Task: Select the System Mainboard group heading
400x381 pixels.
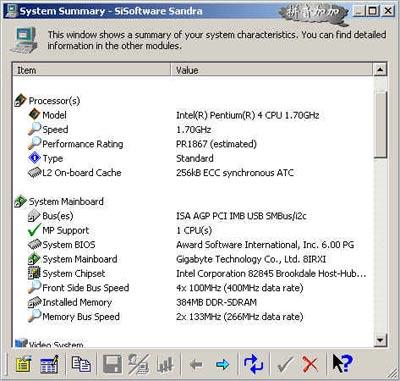Action: pyautogui.click(x=66, y=201)
